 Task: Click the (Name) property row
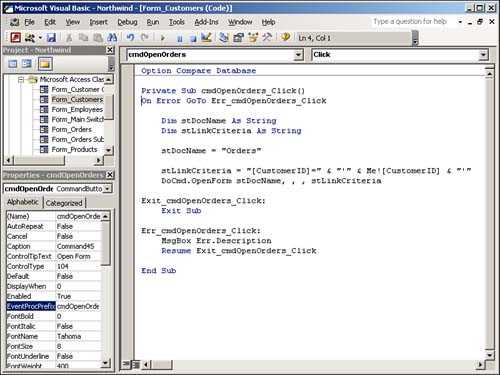(x=54, y=216)
